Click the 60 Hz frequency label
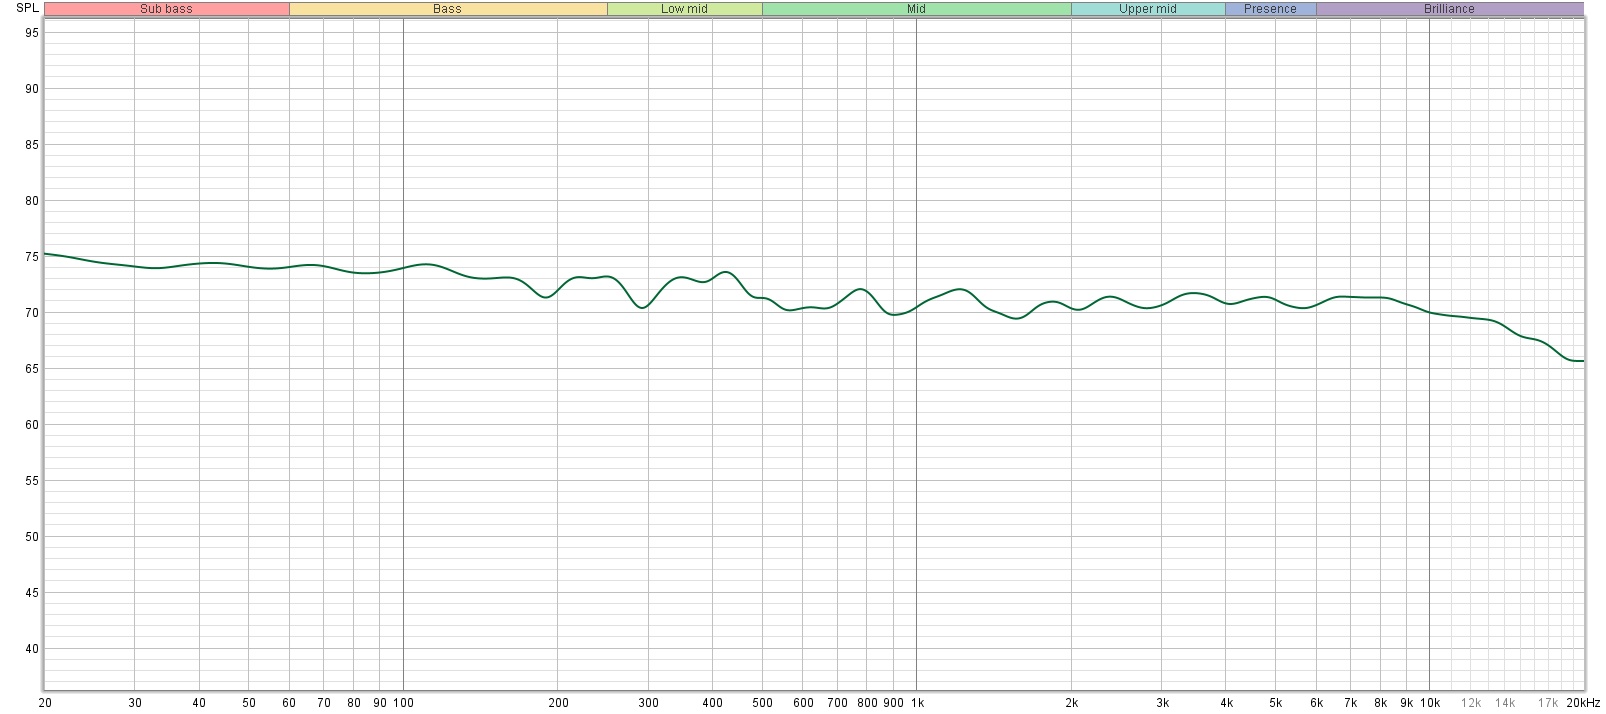Viewport: 1606px width, 714px height. (x=289, y=703)
